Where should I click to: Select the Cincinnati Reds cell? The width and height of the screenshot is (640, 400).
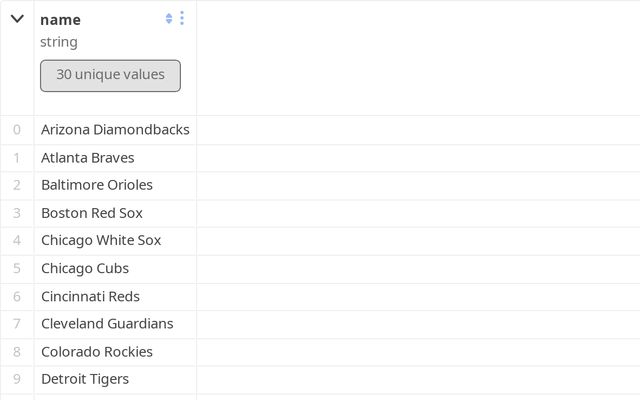pyautogui.click(x=90, y=296)
